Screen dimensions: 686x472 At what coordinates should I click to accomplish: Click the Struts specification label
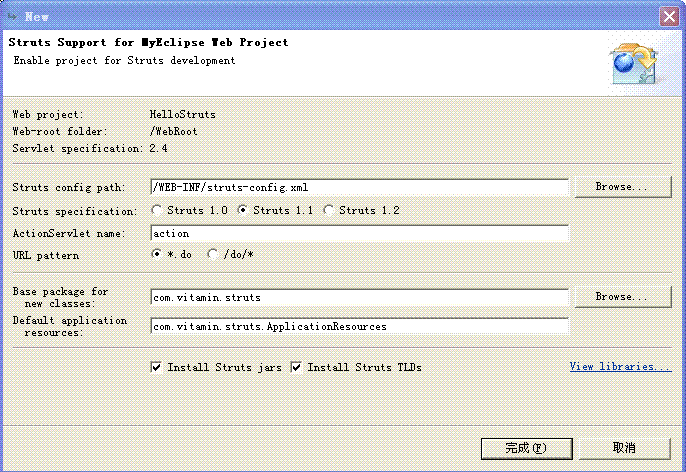[74, 211]
